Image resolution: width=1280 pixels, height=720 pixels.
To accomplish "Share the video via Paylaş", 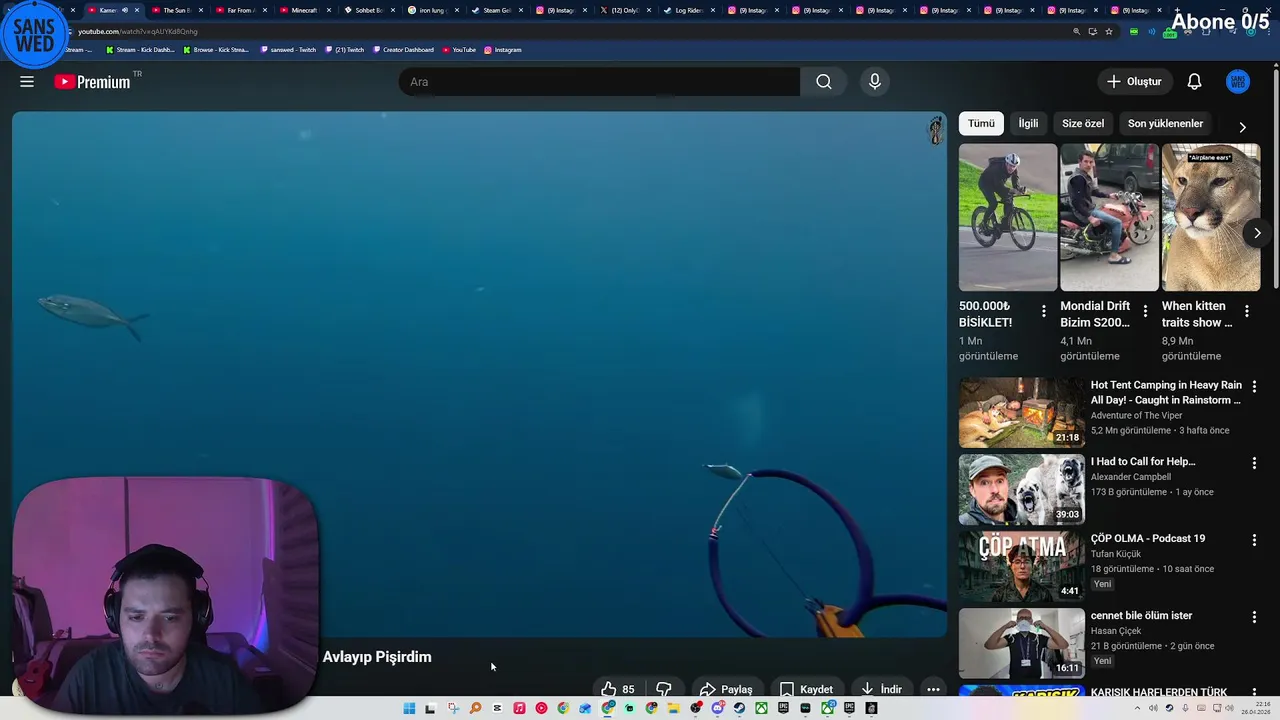I will click(726, 689).
